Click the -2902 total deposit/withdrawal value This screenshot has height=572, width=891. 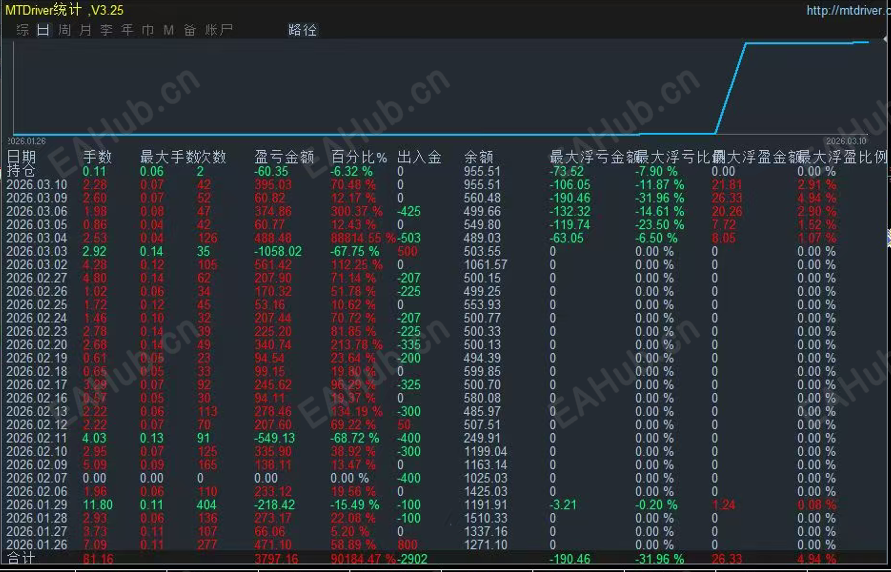pos(413,559)
